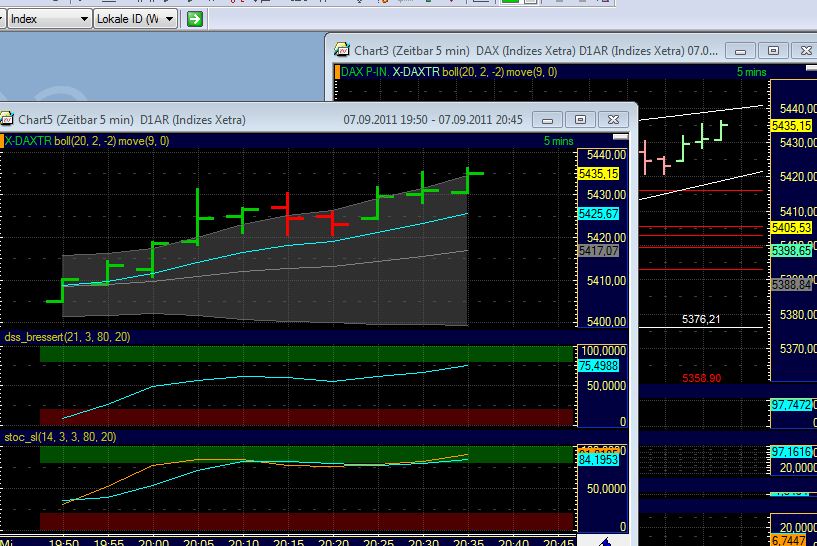Maximize the Chart3 window
Viewport: 817px width, 546px height.
pyautogui.click(x=773, y=51)
